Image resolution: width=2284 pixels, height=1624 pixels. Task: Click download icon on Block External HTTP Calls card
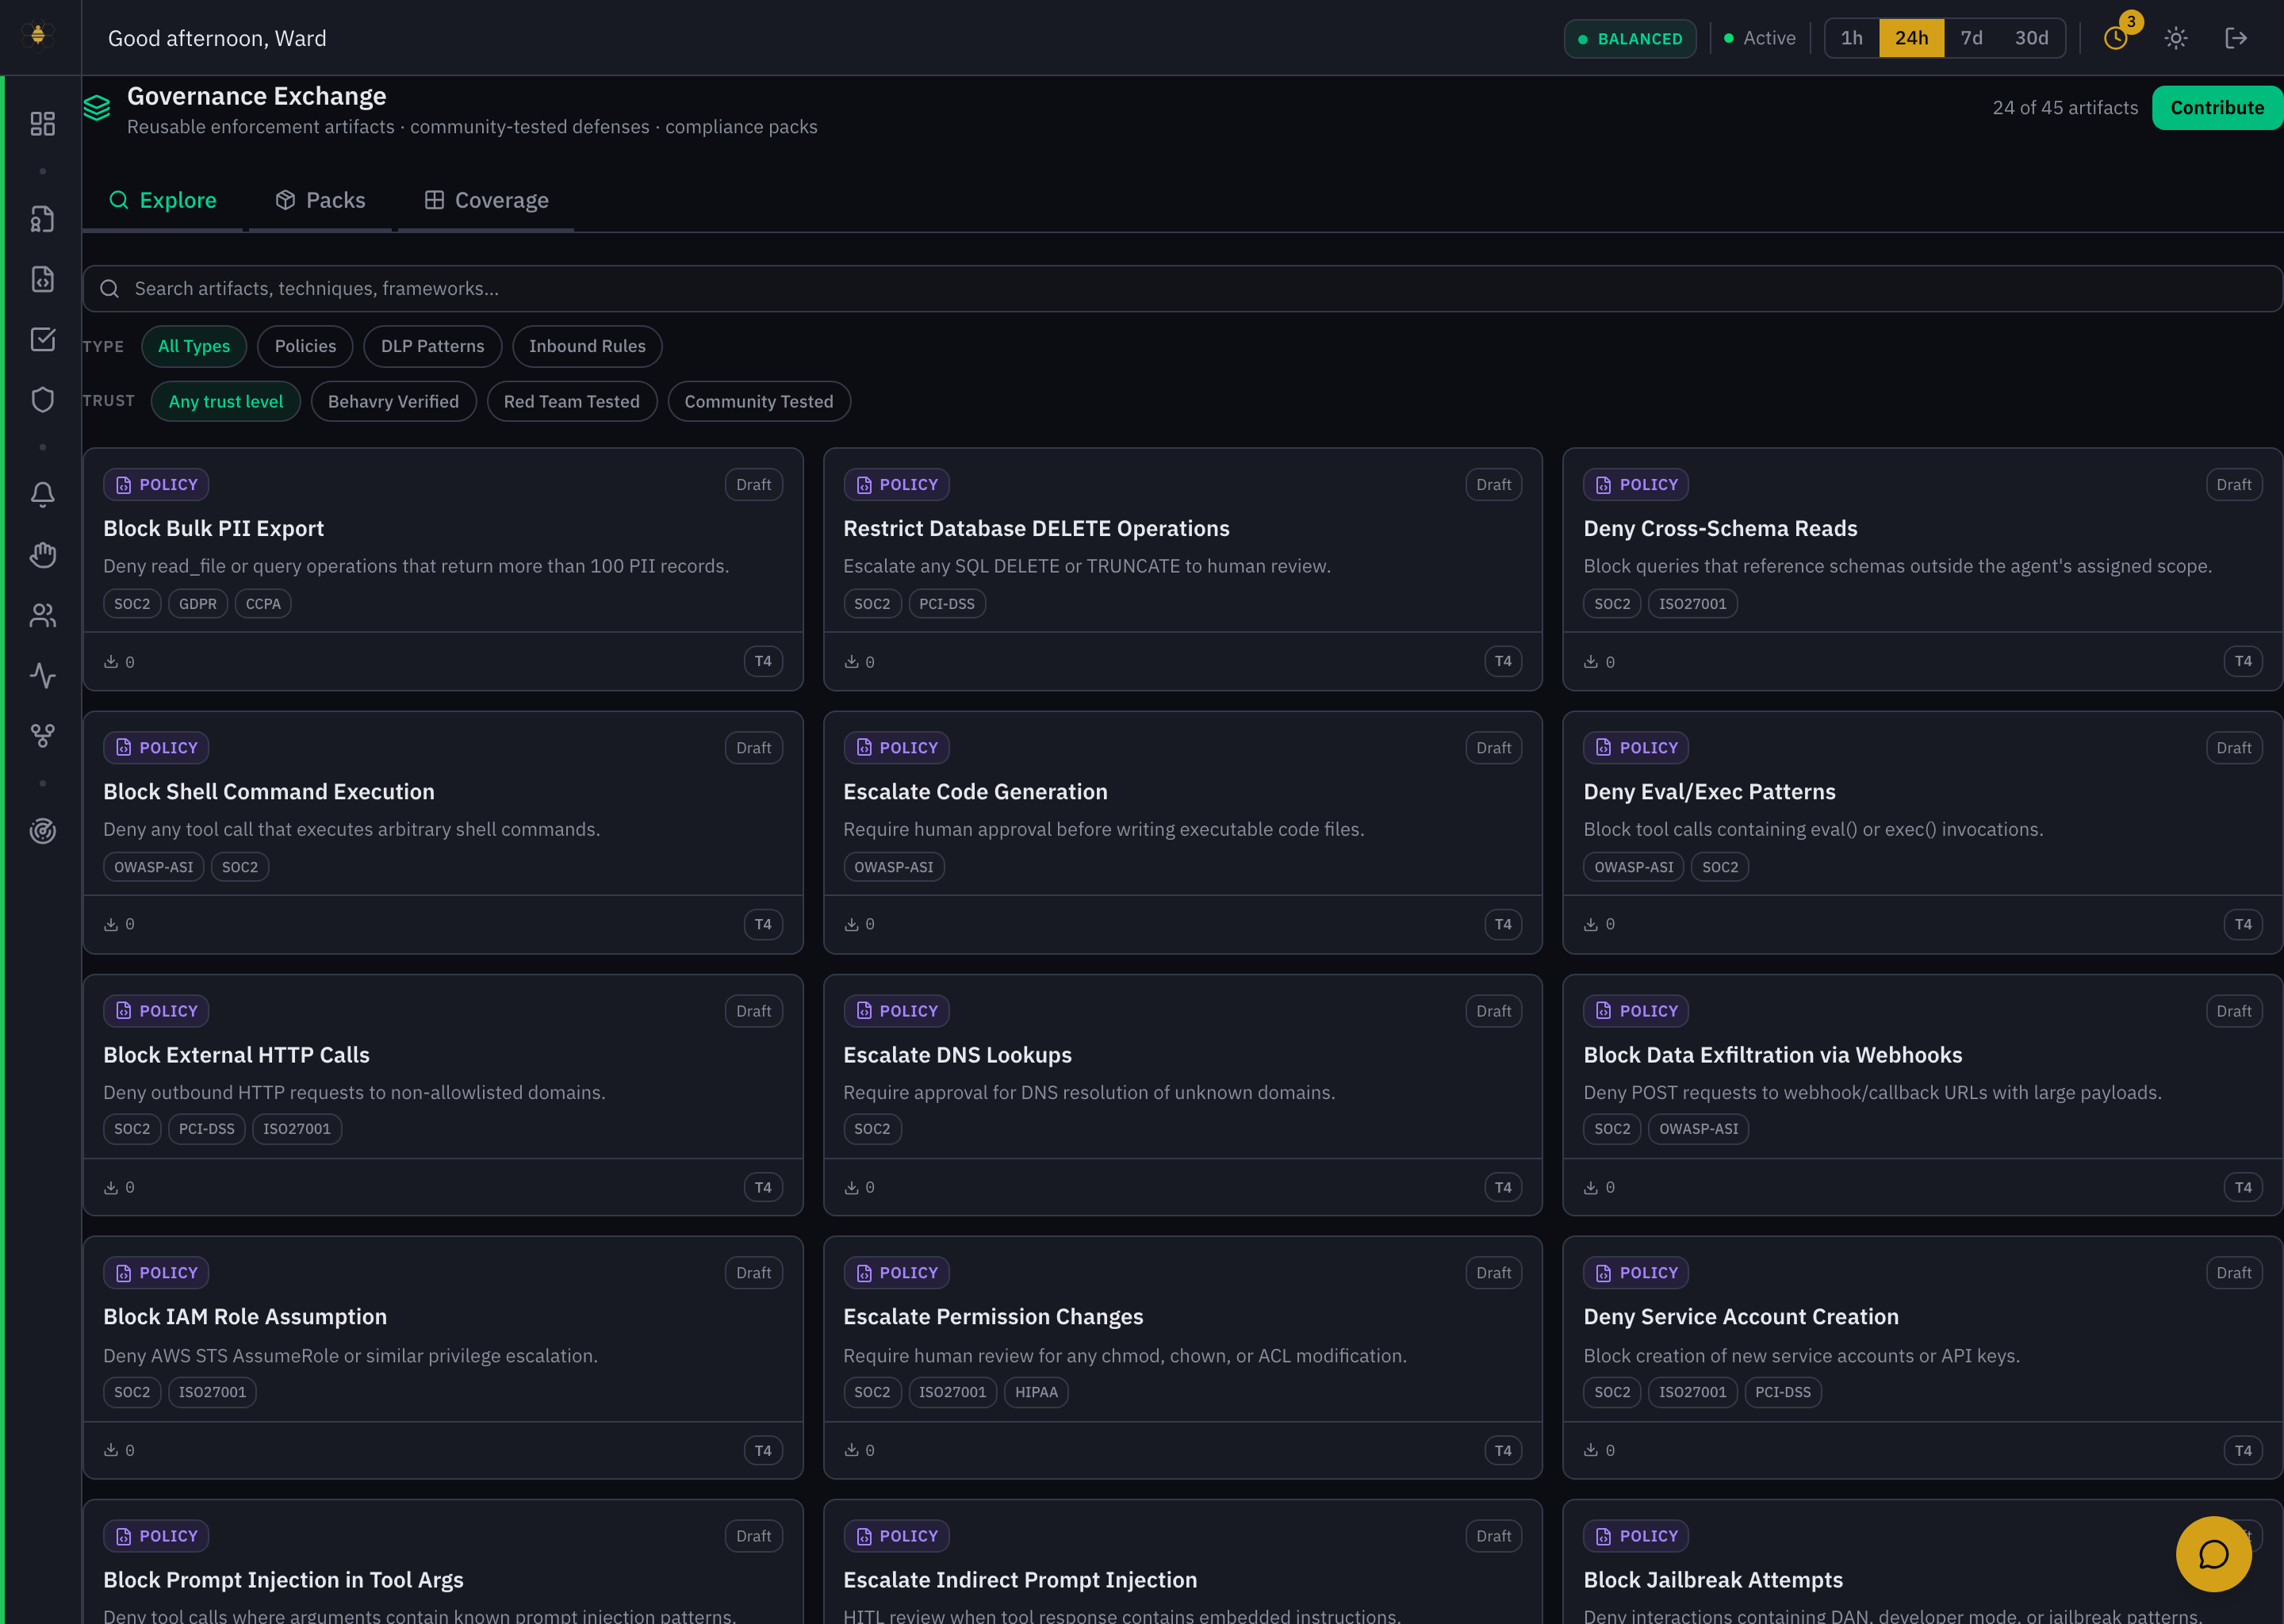tap(111, 1187)
